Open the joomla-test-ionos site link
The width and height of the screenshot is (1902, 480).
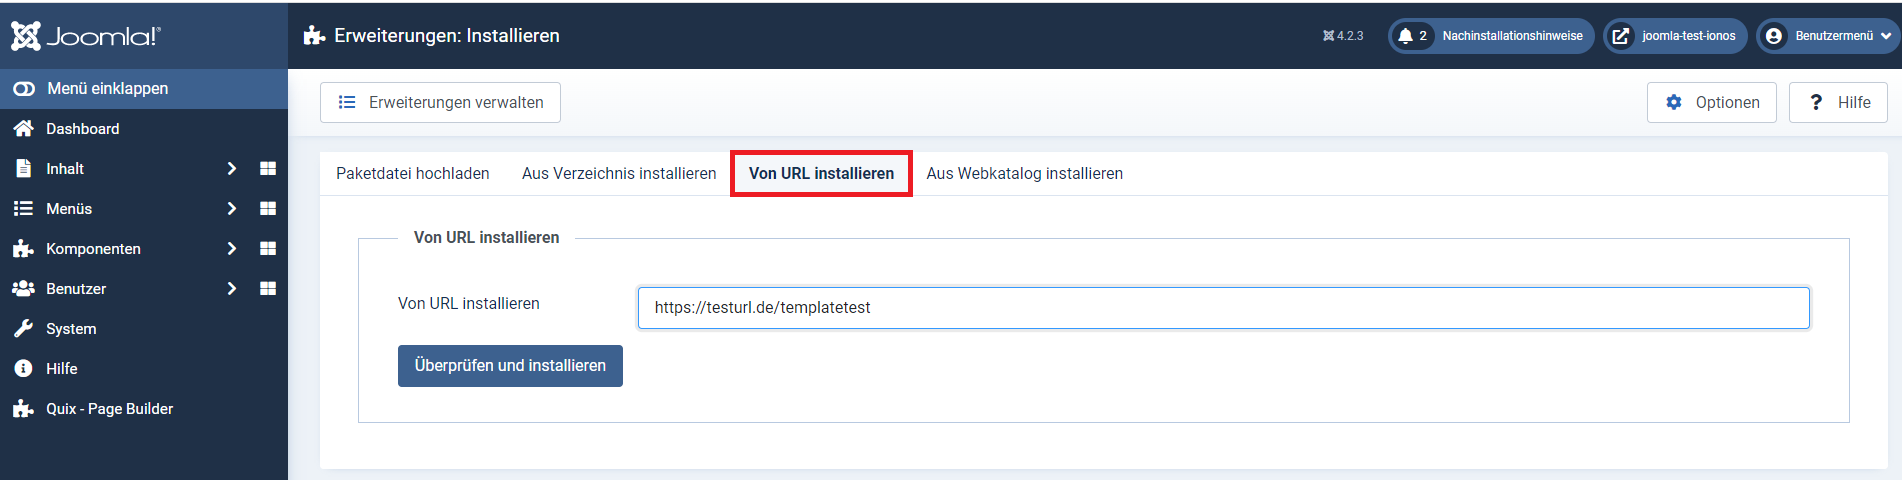[x=1676, y=36]
